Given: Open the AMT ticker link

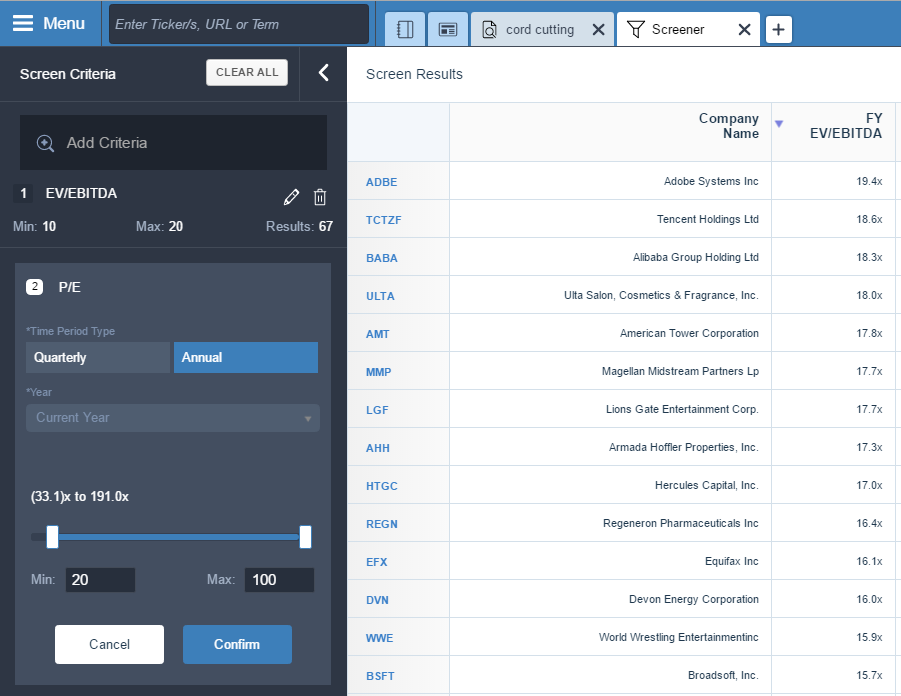Looking at the screenshot, I should (378, 334).
